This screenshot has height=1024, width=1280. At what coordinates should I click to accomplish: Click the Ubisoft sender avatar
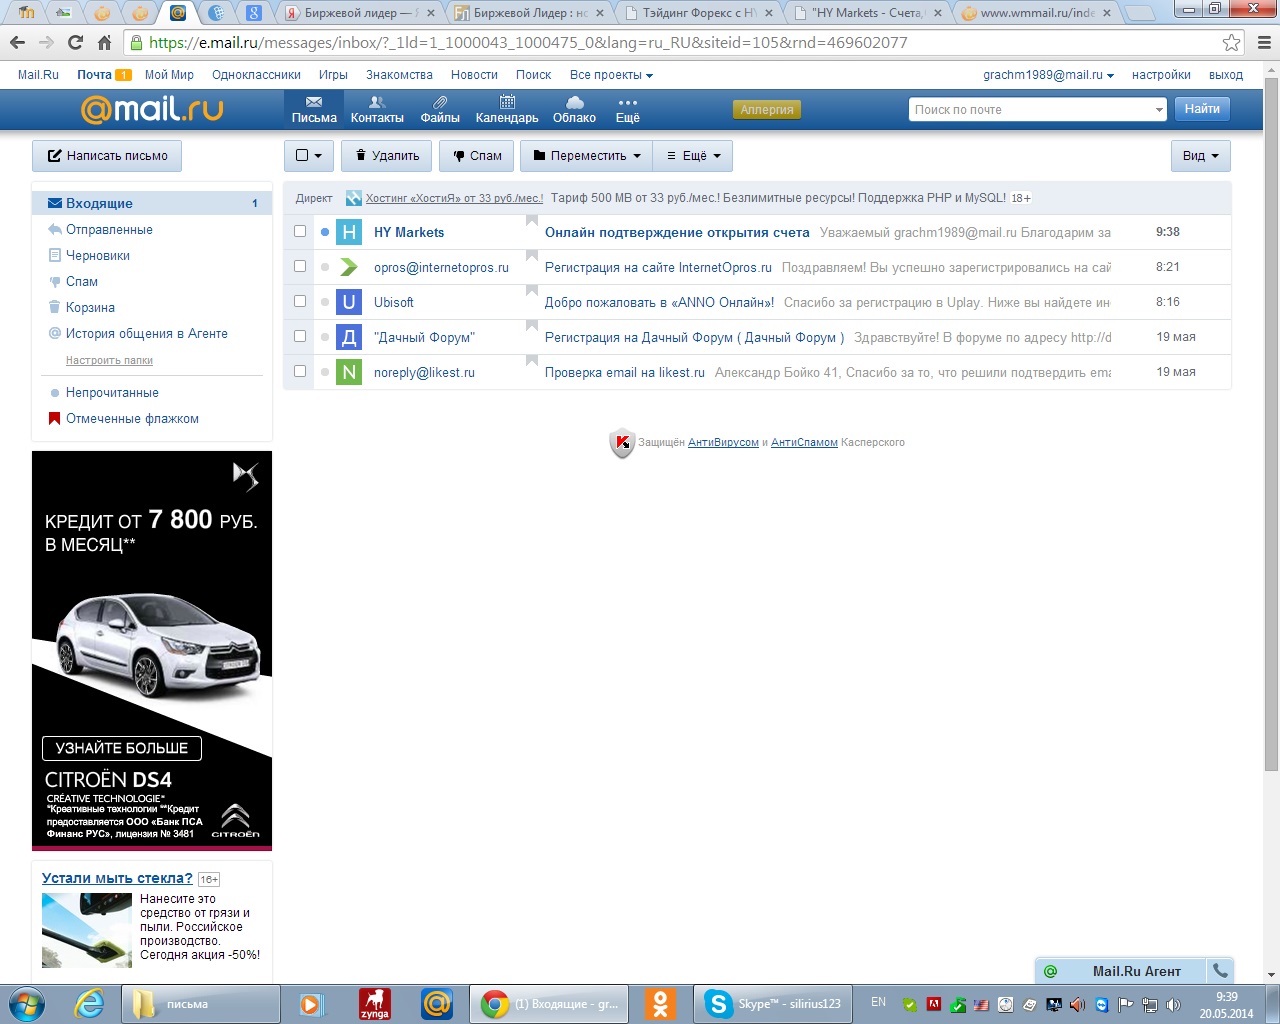(349, 302)
